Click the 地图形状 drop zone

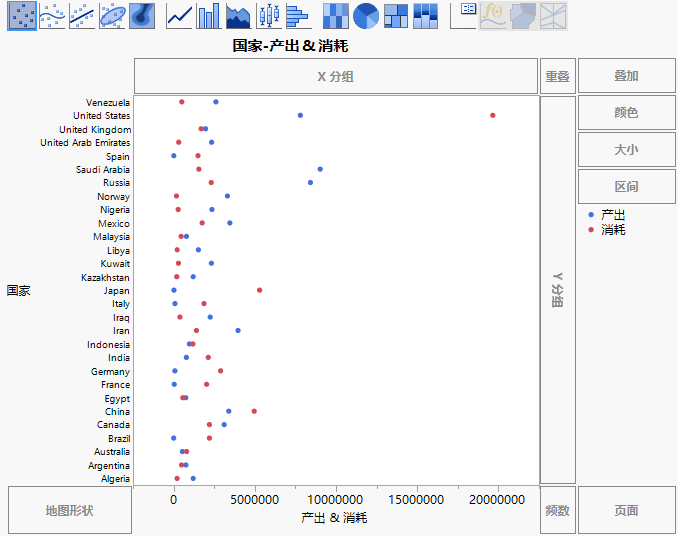pos(69,510)
